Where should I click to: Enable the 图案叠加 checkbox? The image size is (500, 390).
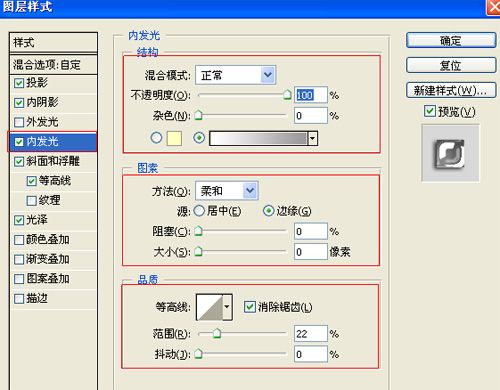pyautogui.click(x=19, y=279)
